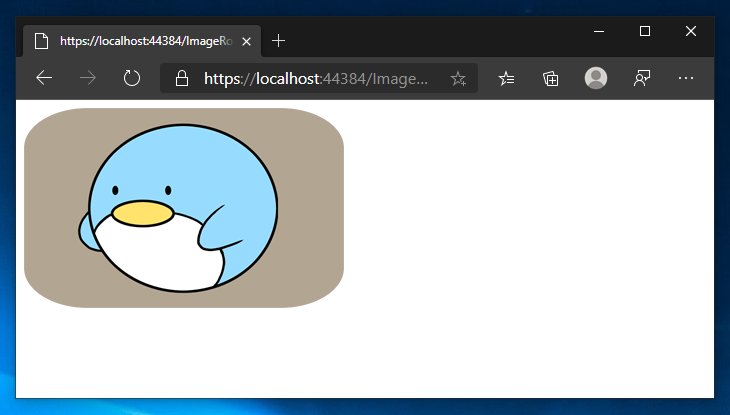Select the localhost:44384/ImageRo tab
Viewport: 730px width, 415px height.
click(x=142, y=41)
